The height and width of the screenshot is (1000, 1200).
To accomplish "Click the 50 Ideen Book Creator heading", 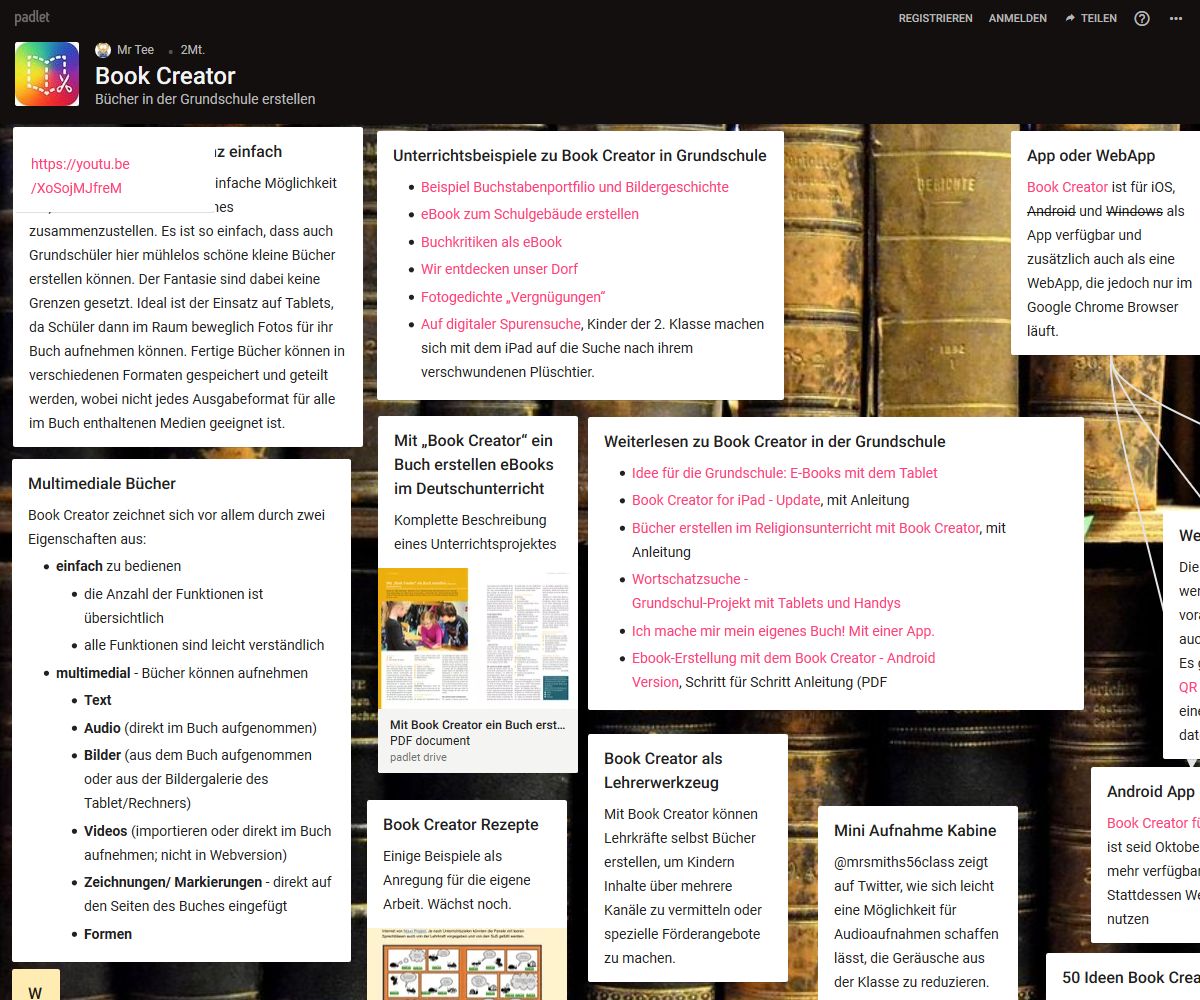I will [x=1131, y=978].
